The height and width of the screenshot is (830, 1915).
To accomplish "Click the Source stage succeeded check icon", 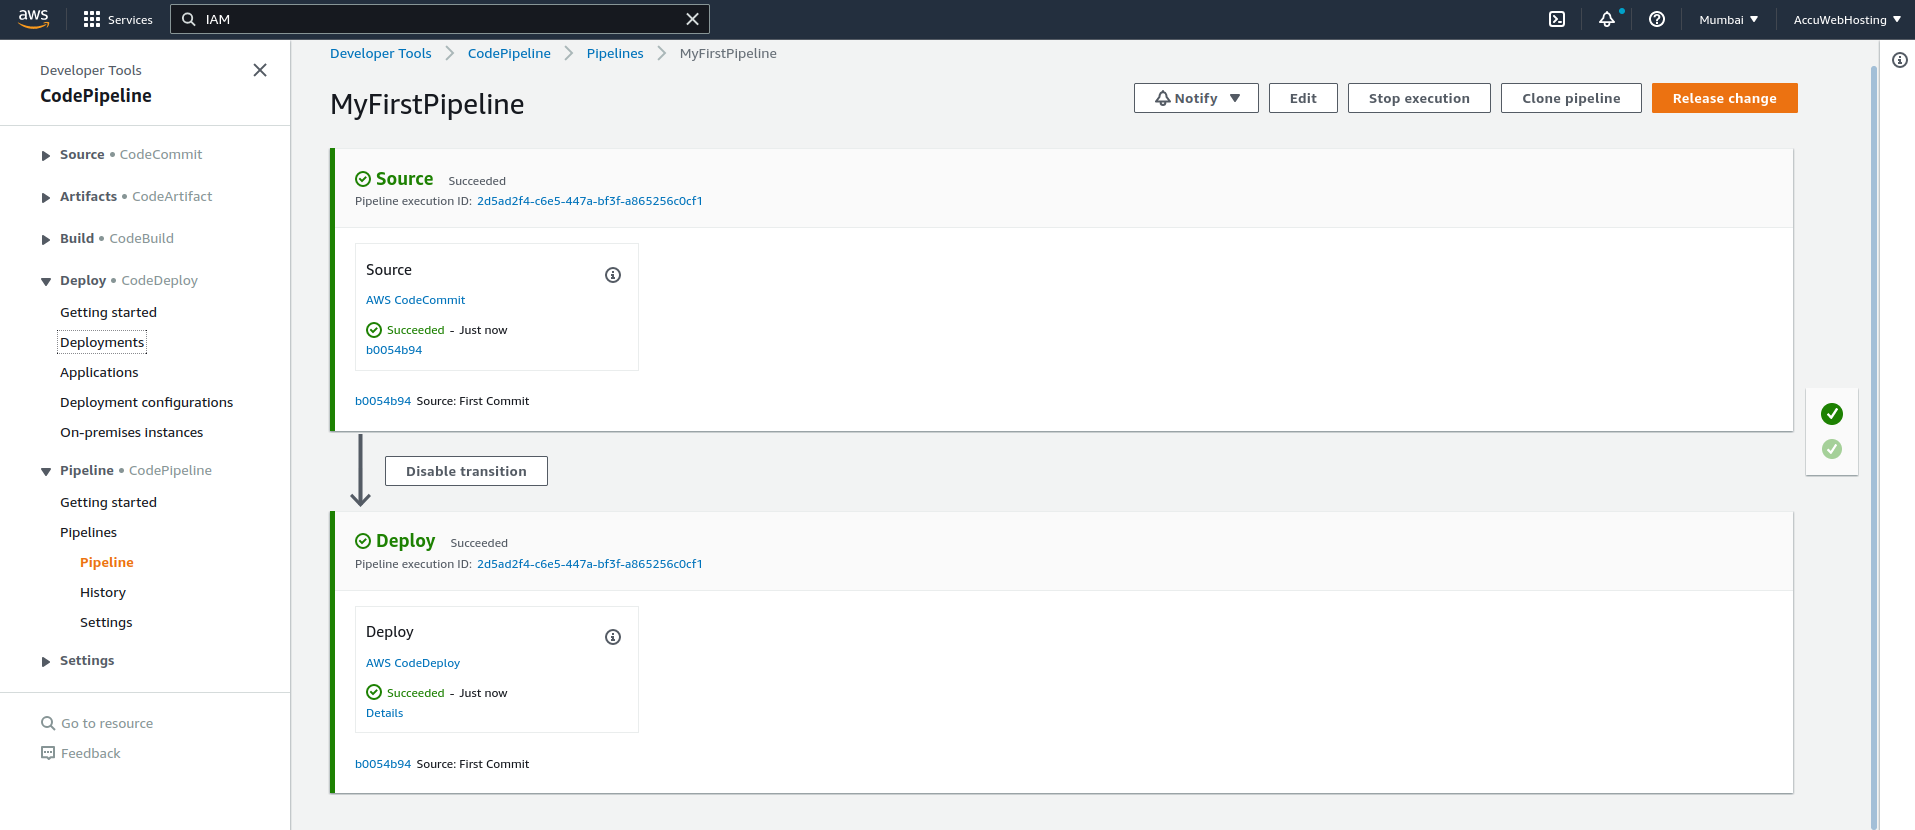I will (363, 179).
